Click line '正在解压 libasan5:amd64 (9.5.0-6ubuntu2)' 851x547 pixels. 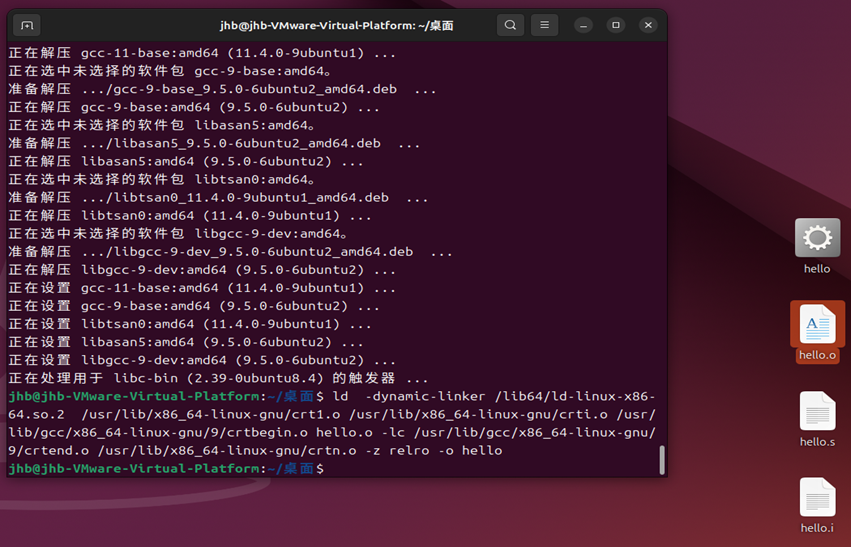(186, 162)
